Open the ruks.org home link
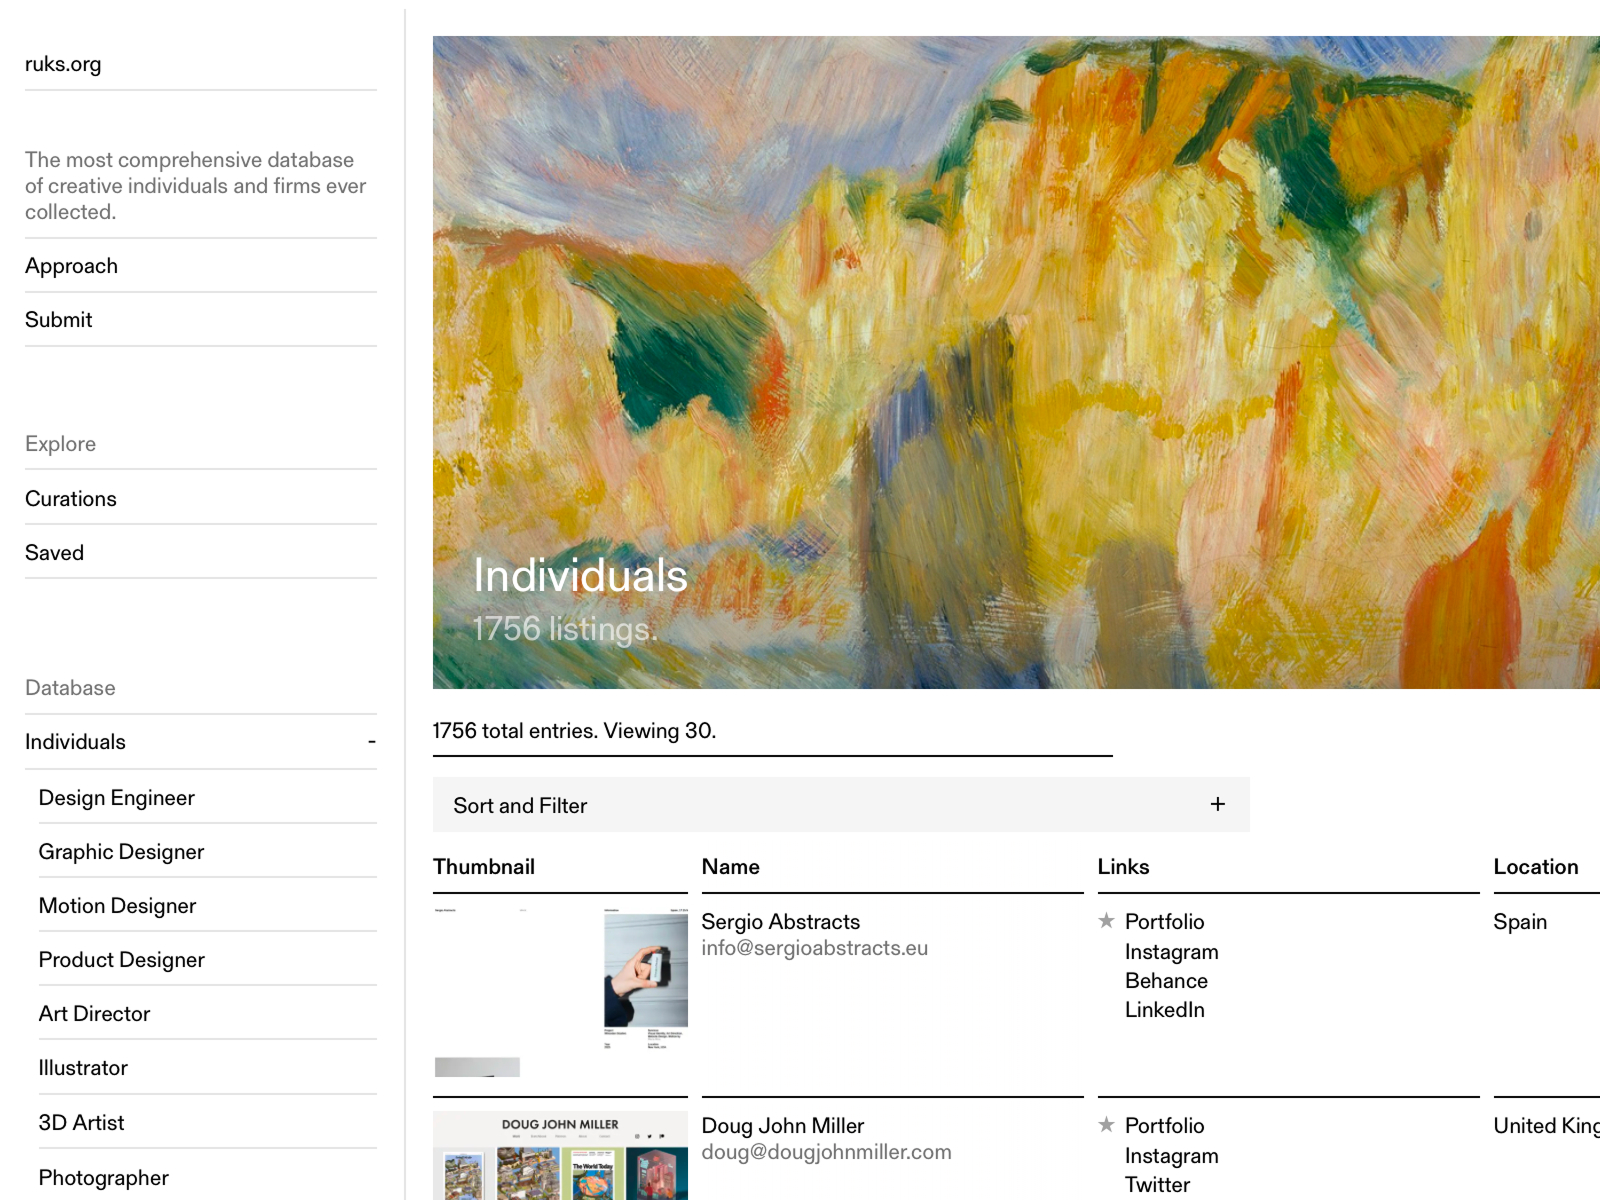Screen dimensions: 1600x1200 (x=63, y=64)
